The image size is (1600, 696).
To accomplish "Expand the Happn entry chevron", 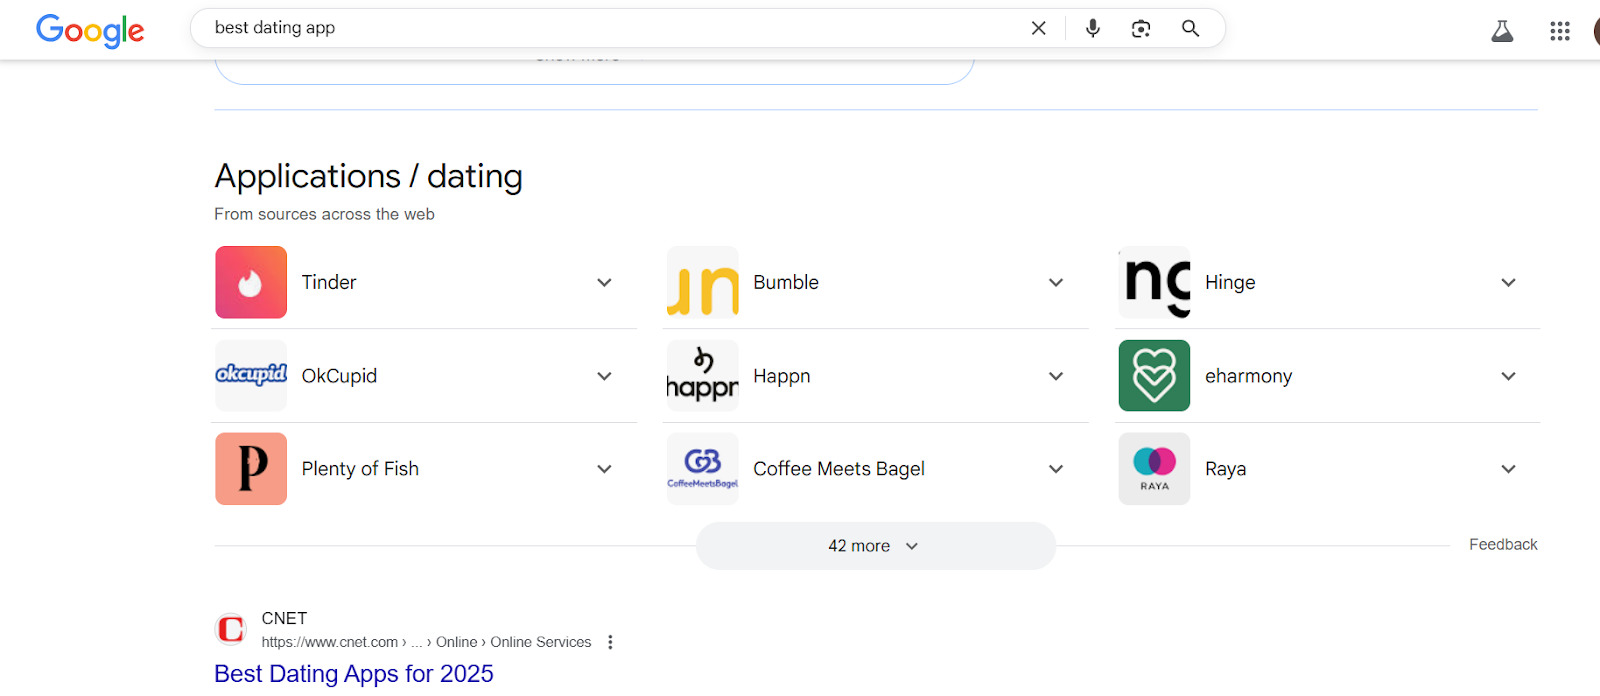I will [x=1056, y=376].
